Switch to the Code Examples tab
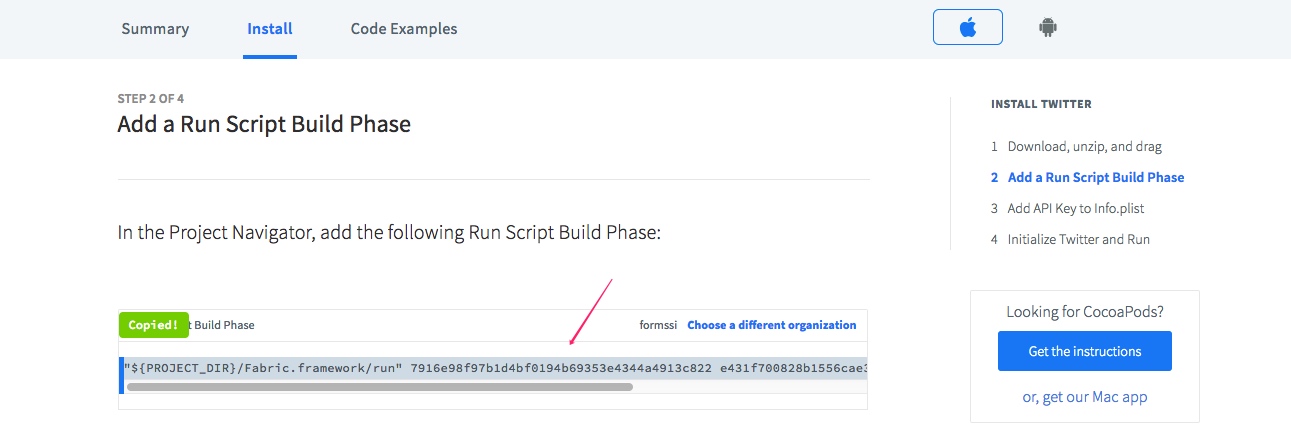1291x435 pixels. (403, 29)
